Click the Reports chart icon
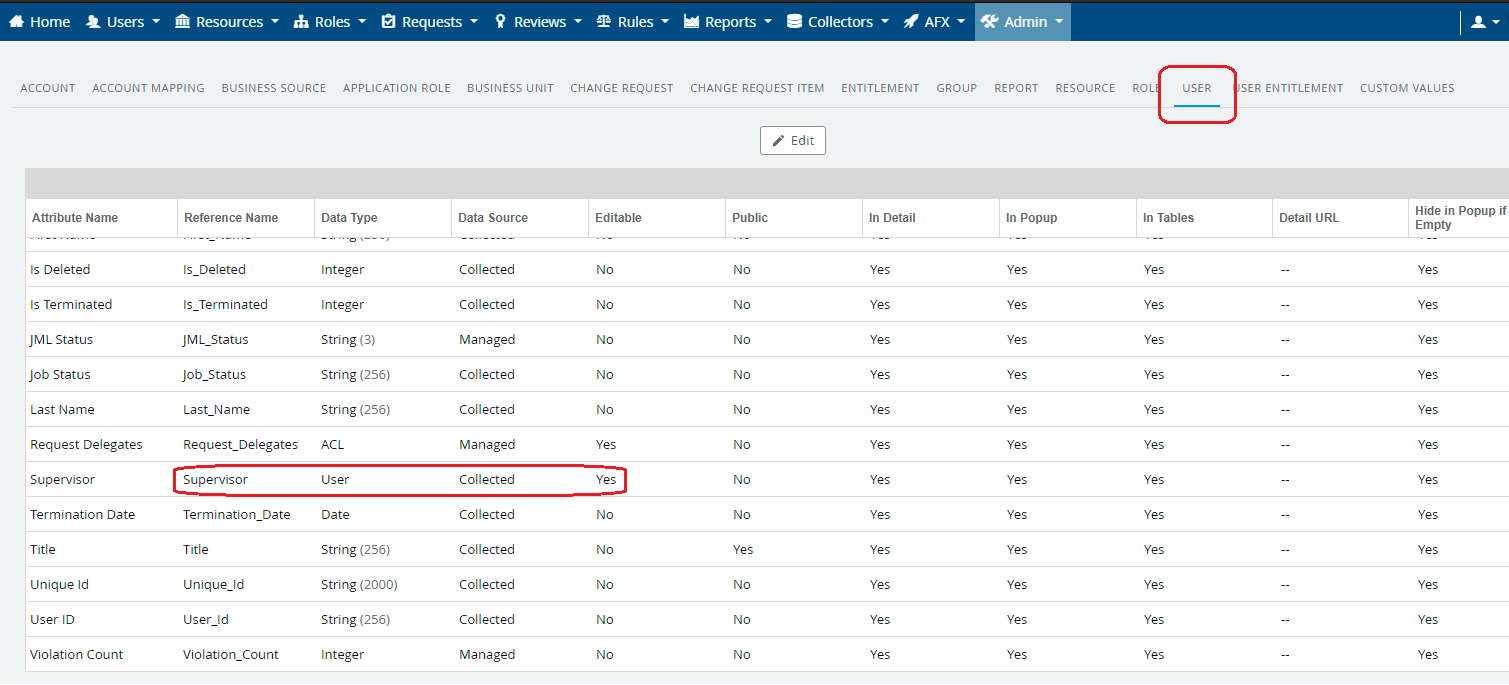Viewport: 1509px width, 685px height. click(692, 22)
